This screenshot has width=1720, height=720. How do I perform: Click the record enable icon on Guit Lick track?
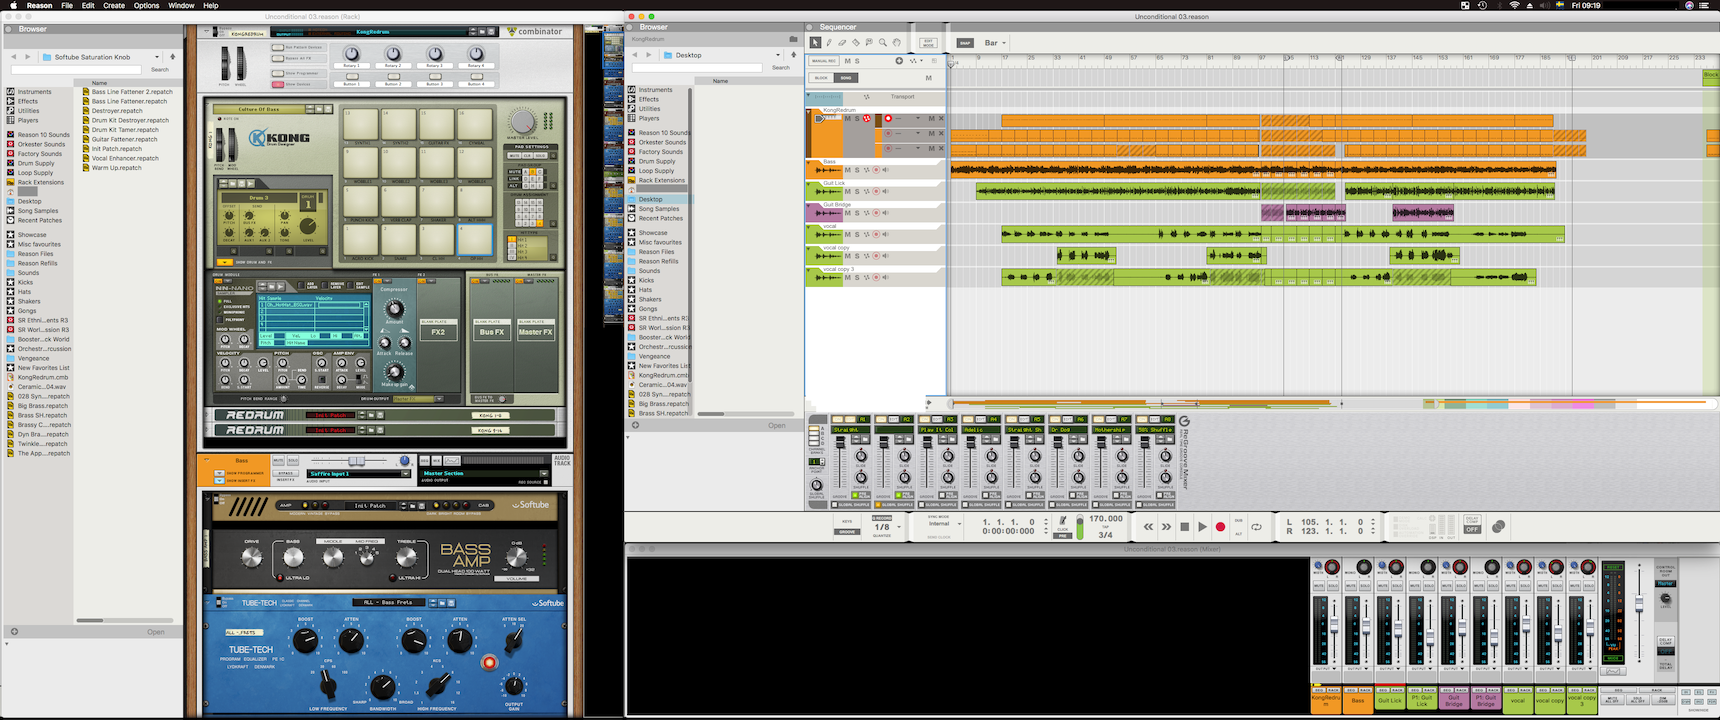[876, 191]
